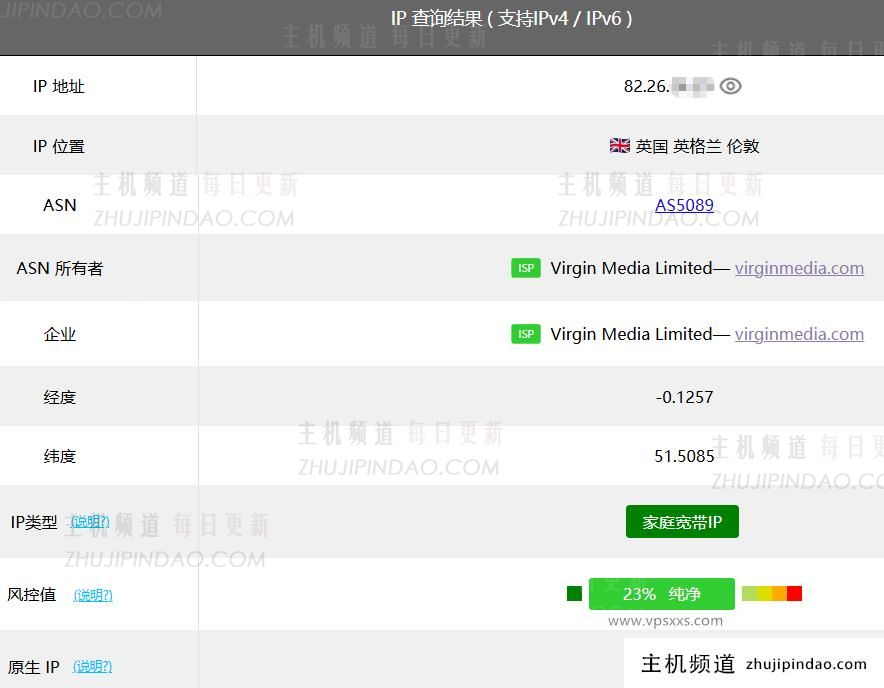
Task: Open the AS5089 link
Action: [x=684, y=205]
